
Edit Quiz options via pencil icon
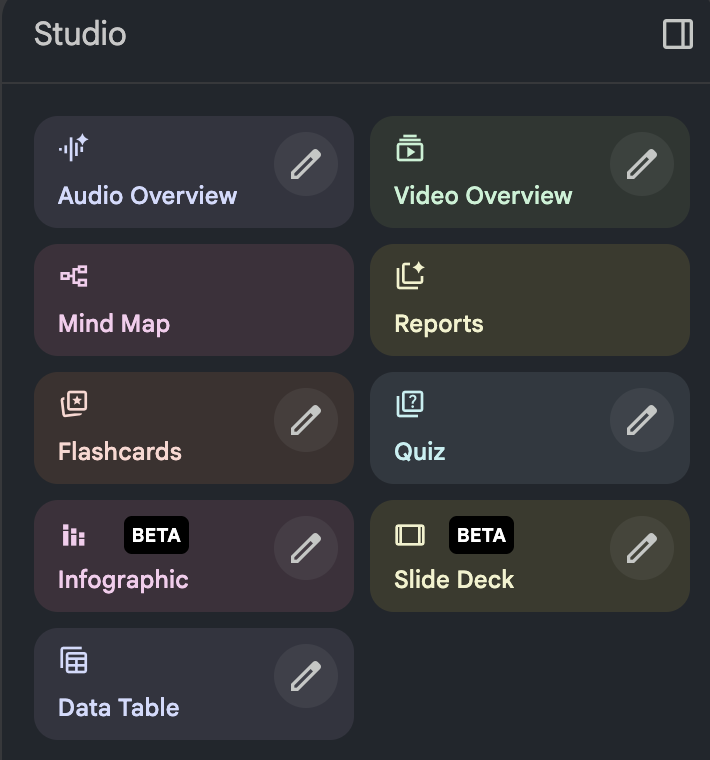(642, 420)
